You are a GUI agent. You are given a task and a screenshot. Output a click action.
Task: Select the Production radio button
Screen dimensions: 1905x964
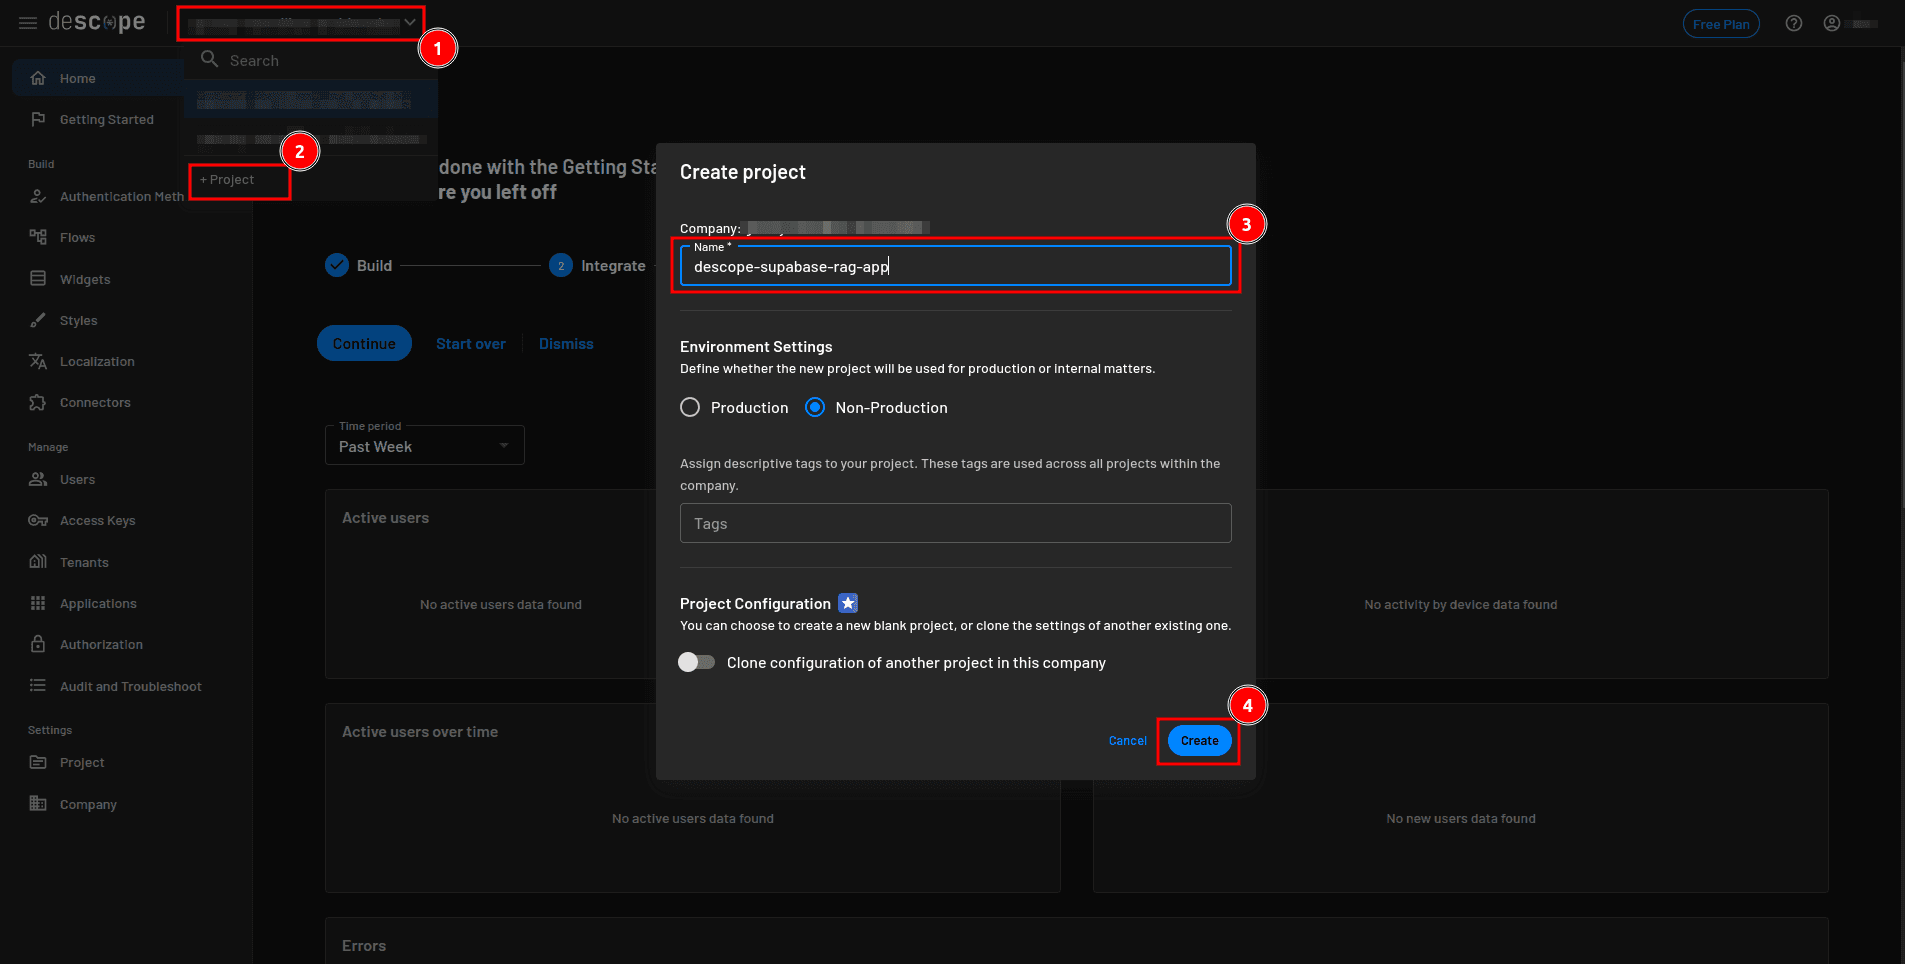point(690,407)
